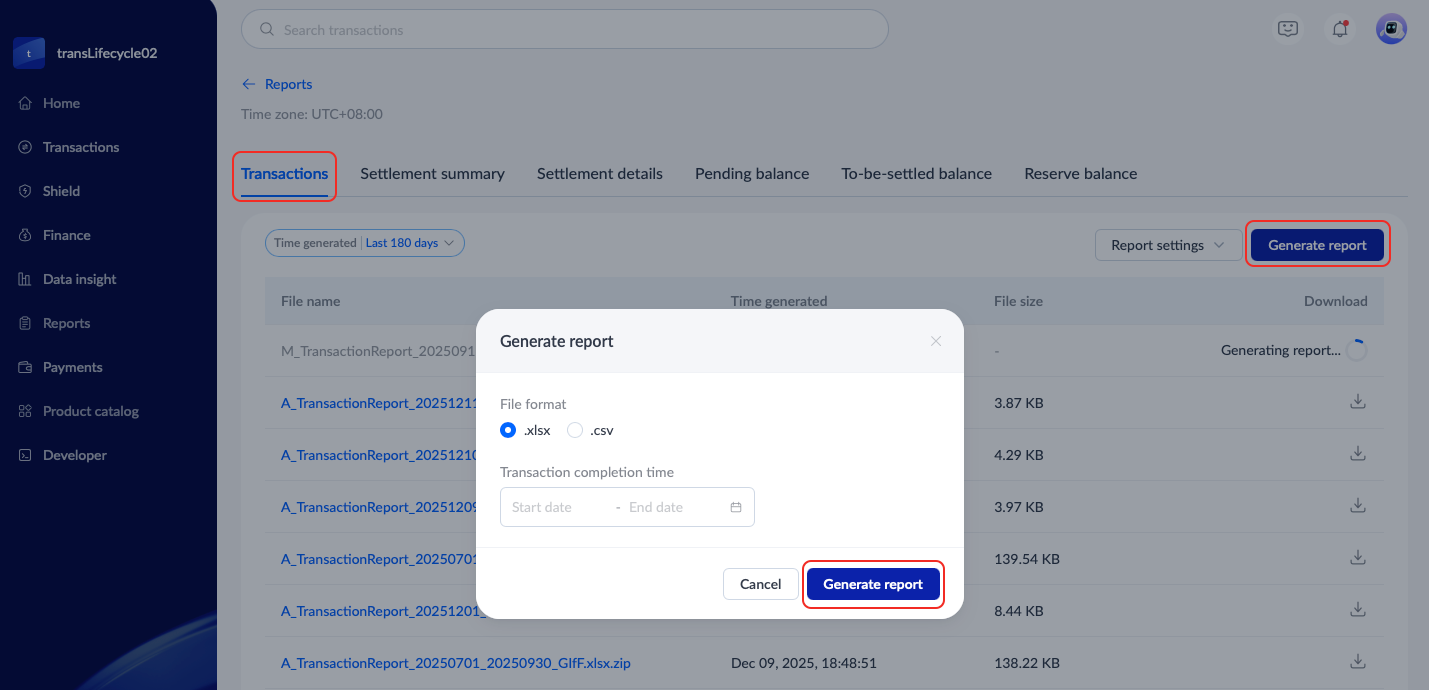Download the 8.44 KB report file

click(1357, 610)
